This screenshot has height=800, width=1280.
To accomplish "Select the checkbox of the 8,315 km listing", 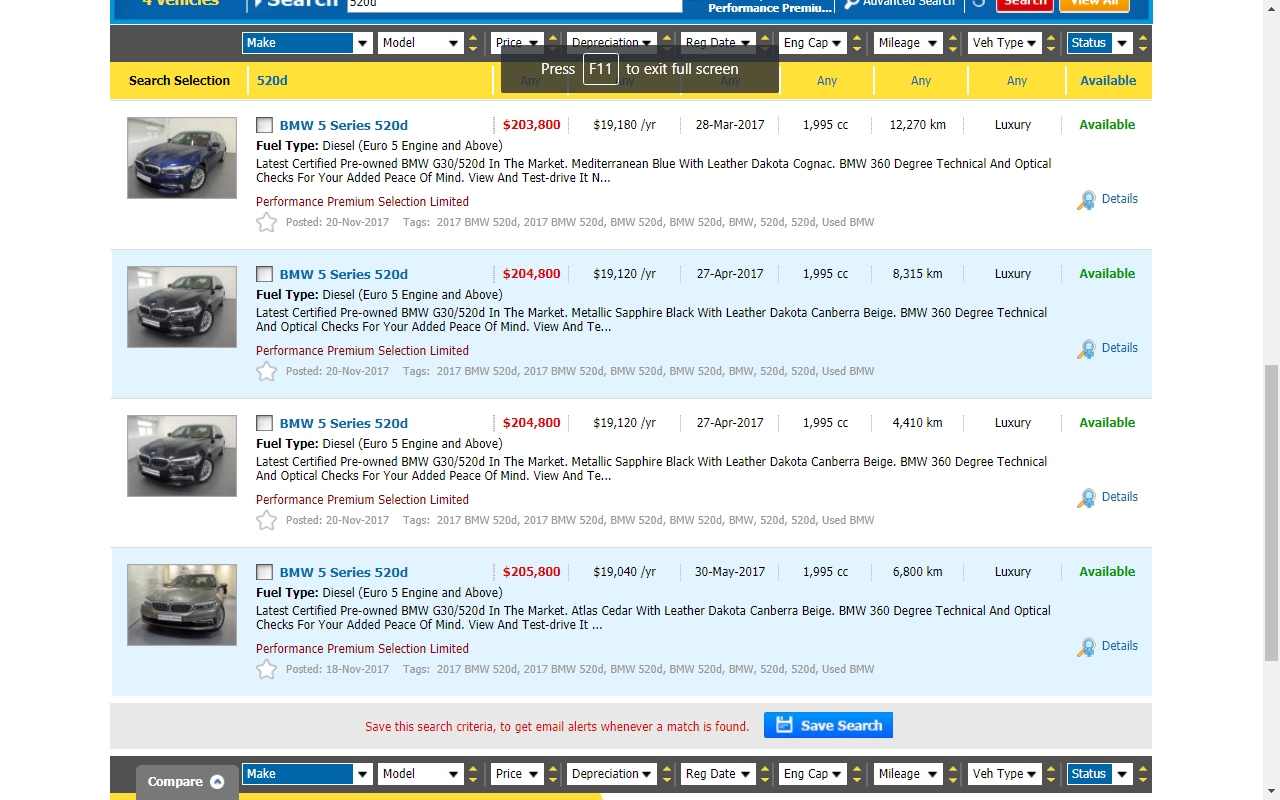I will pos(264,274).
